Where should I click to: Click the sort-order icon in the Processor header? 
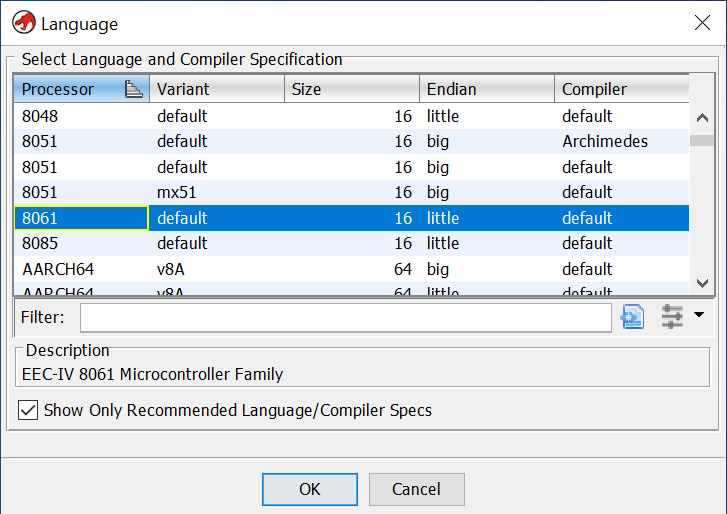tap(134, 89)
